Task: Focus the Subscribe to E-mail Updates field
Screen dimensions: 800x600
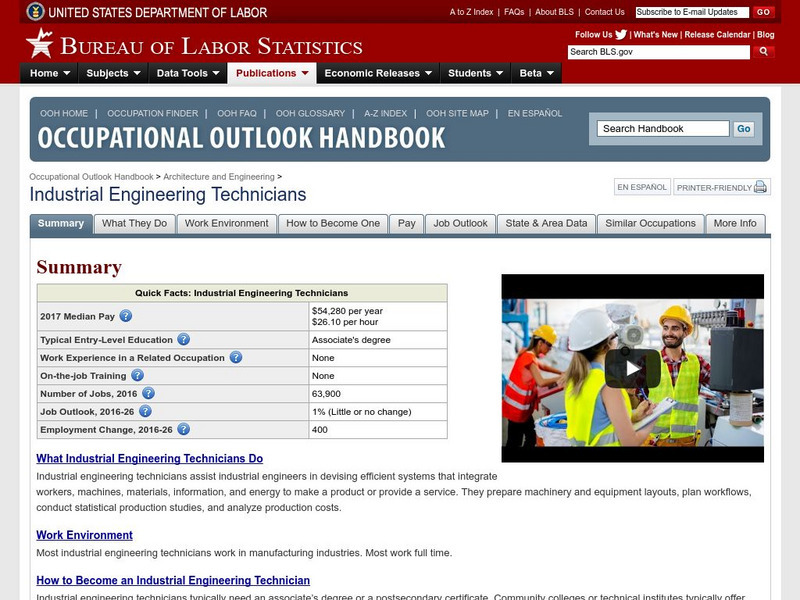Action: click(x=692, y=12)
